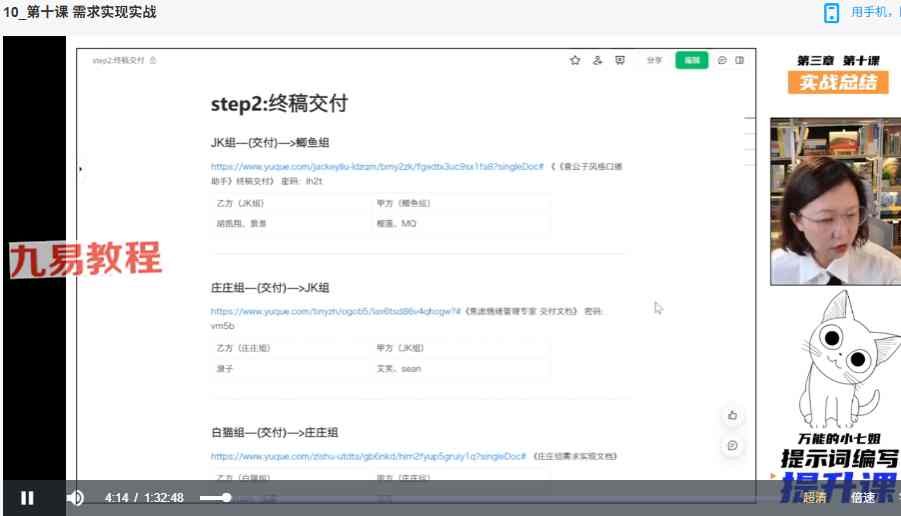Image resolution: width=901 pixels, height=516 pixels.
Task: Open the 超清 video quality selector
Action: click(814, 497)
